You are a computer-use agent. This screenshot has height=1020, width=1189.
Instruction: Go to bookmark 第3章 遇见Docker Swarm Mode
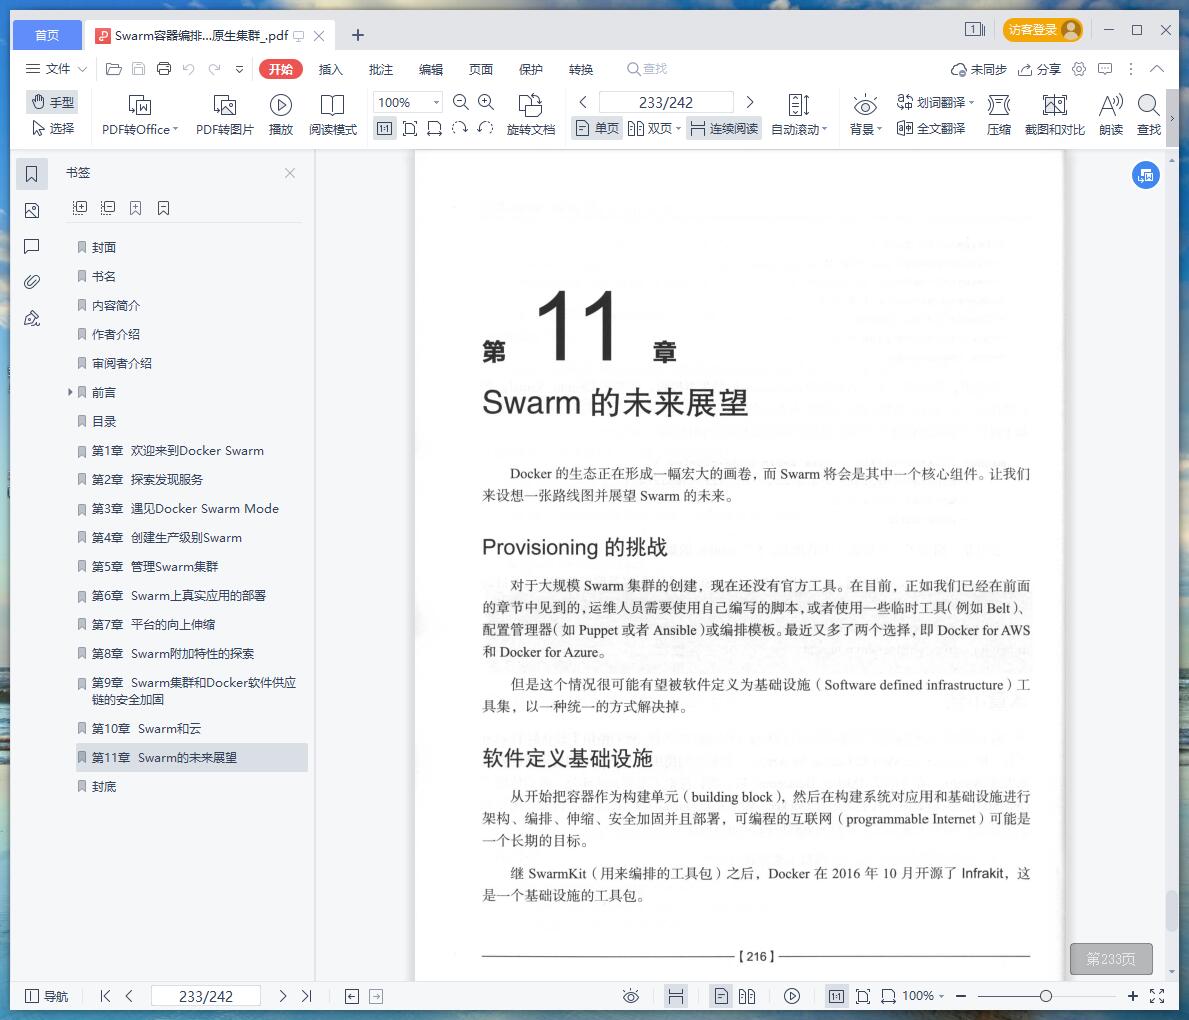point(185,509)
